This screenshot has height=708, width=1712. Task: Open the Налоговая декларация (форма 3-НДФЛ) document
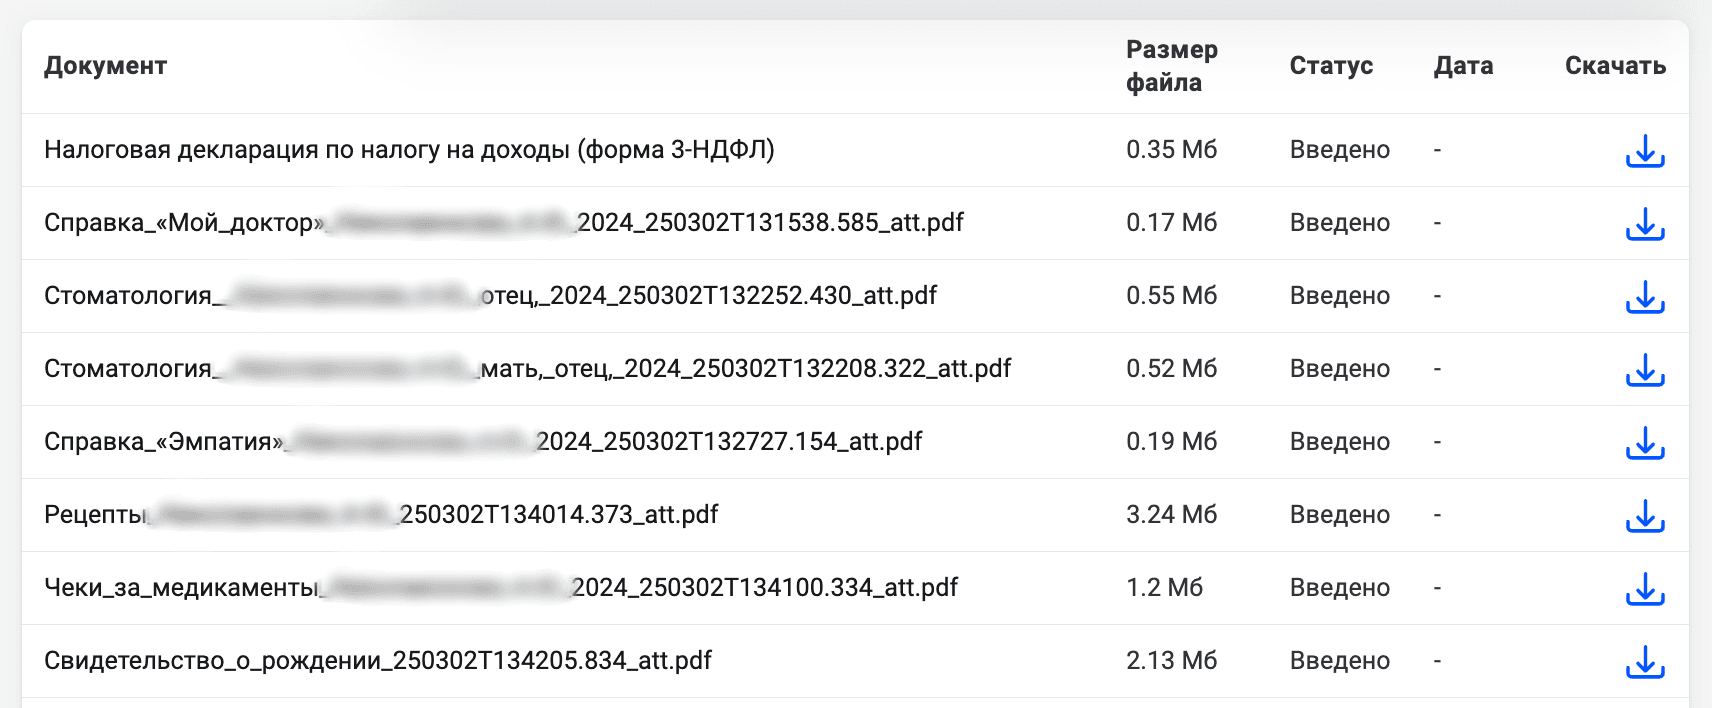tap(409, 150)
